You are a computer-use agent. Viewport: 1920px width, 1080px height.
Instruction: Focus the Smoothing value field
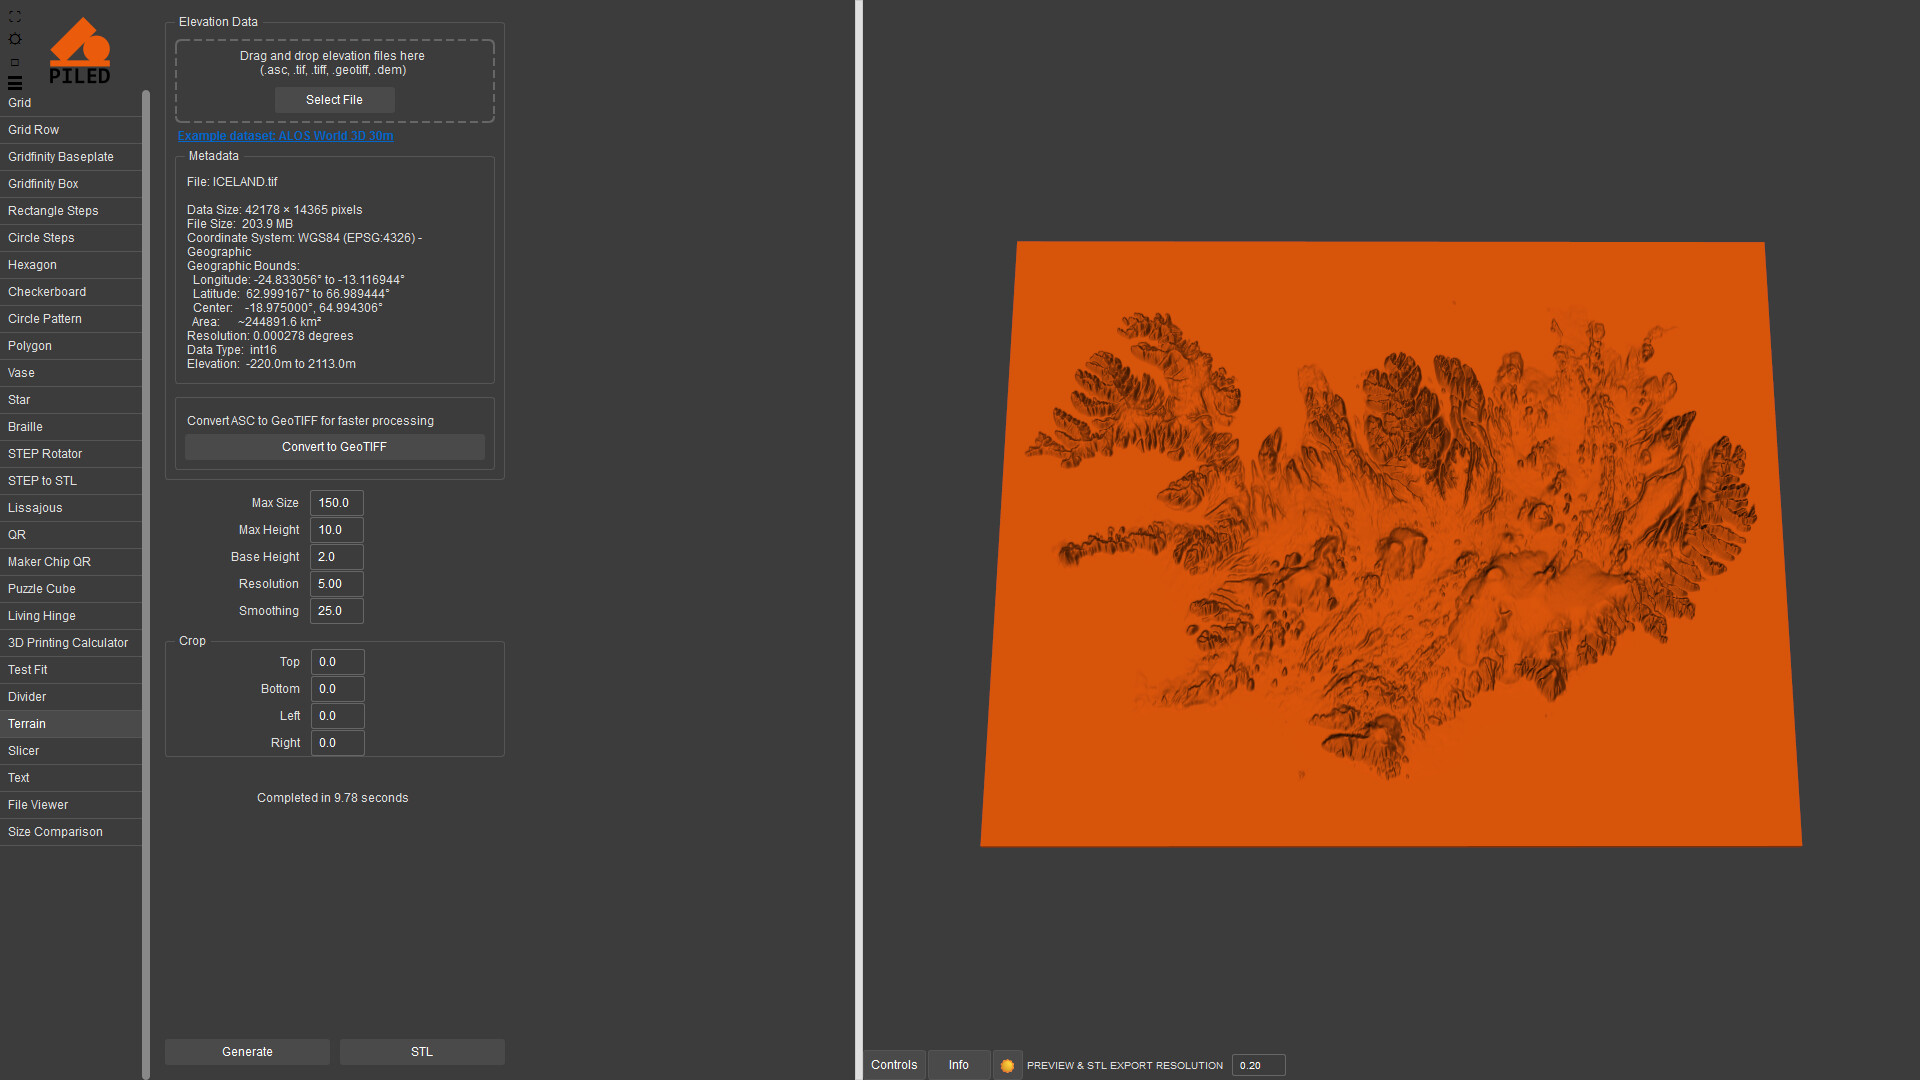[x=336, y=611]
